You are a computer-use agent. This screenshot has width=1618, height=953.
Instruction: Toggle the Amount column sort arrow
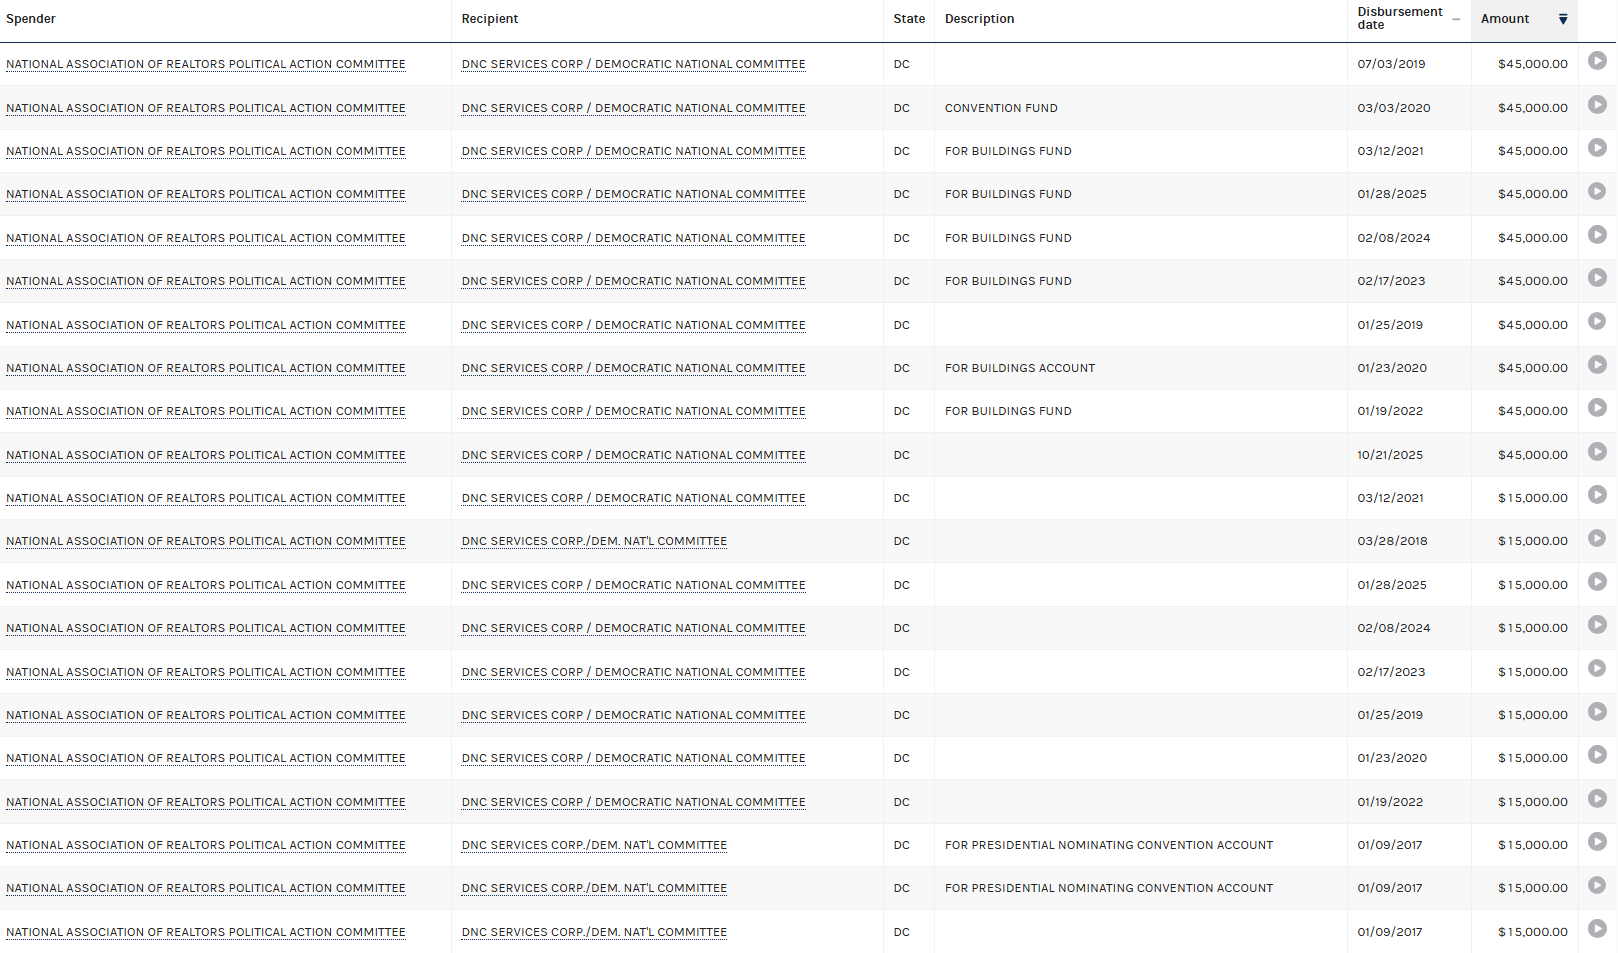click(x=1563, y=19)
